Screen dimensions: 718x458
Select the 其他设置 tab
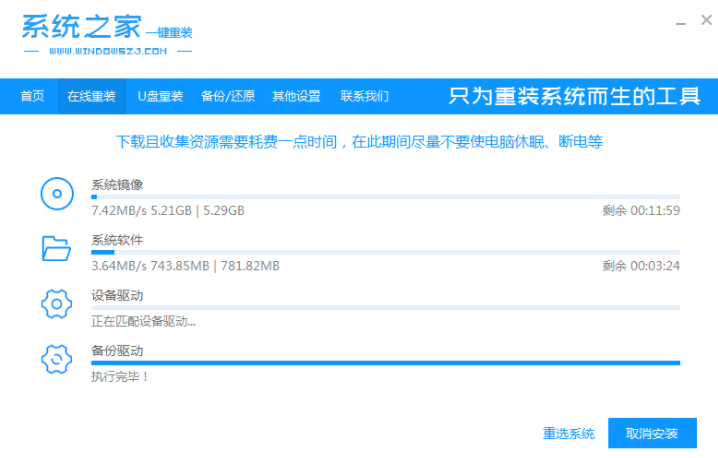coord(297,97)
